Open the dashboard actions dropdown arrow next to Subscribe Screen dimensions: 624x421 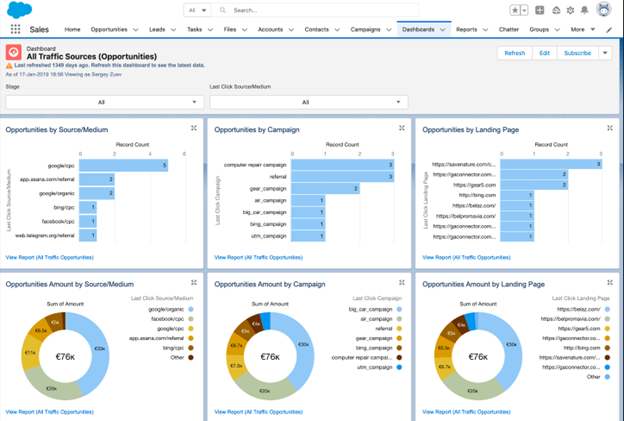605,53
